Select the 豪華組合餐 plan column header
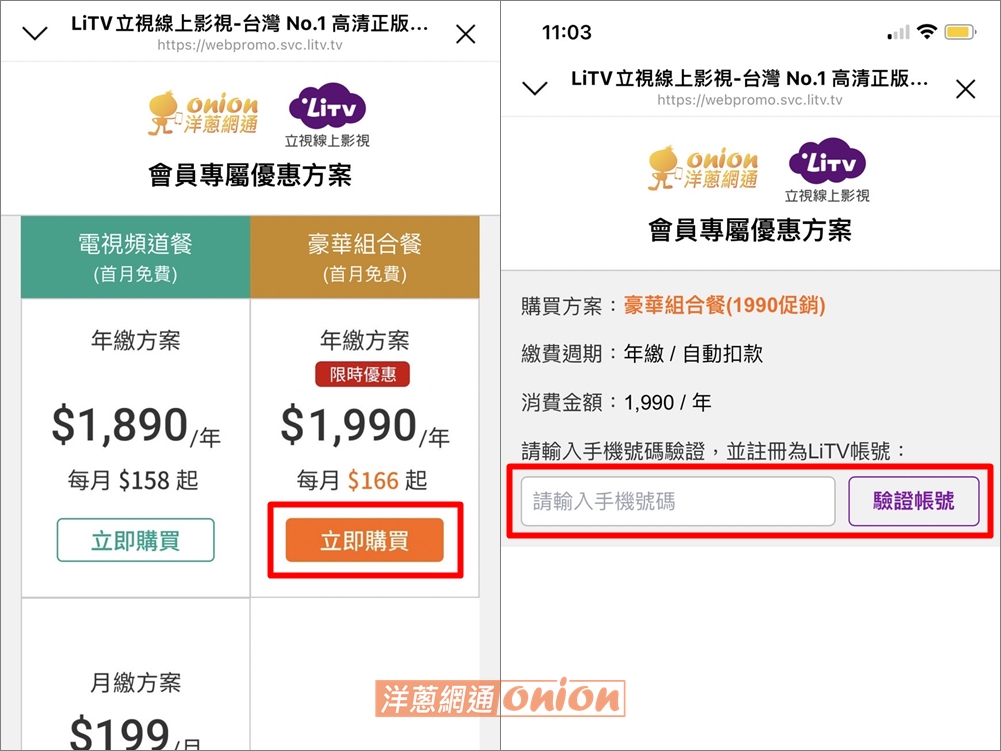The height and width of the screenshot is (751, 1001). [x=364, y=256]
